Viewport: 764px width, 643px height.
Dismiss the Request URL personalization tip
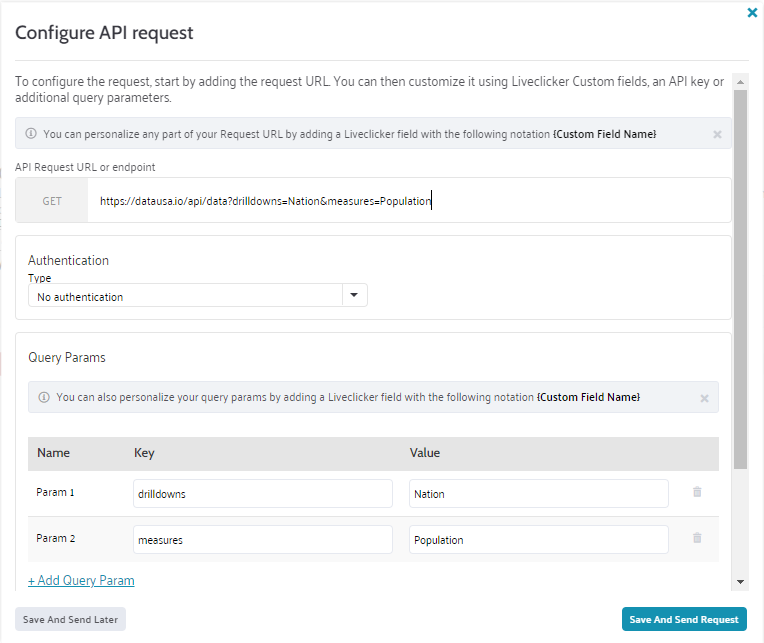click(x=717, y=134)
